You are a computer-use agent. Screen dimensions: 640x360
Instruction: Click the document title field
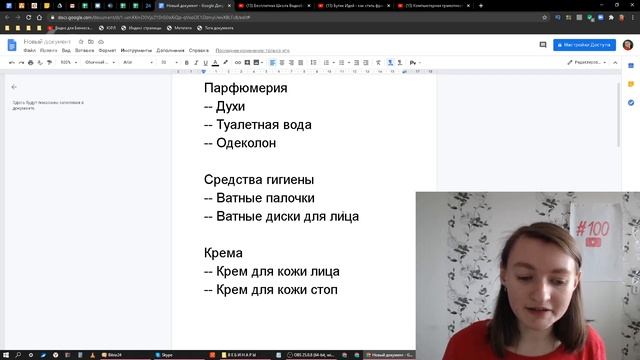(x=47, y=42)
